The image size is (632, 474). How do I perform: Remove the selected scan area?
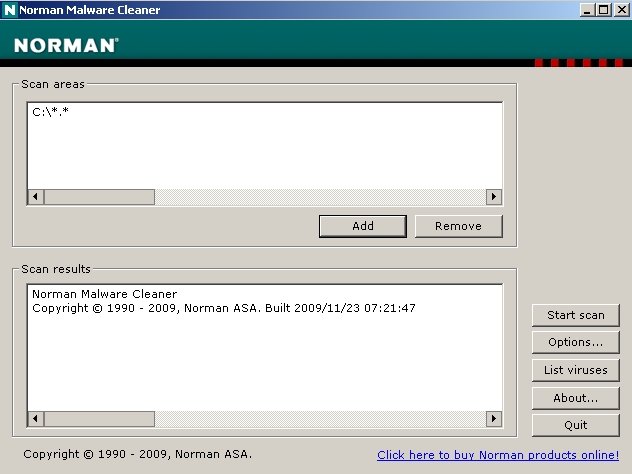click(459, 226)
